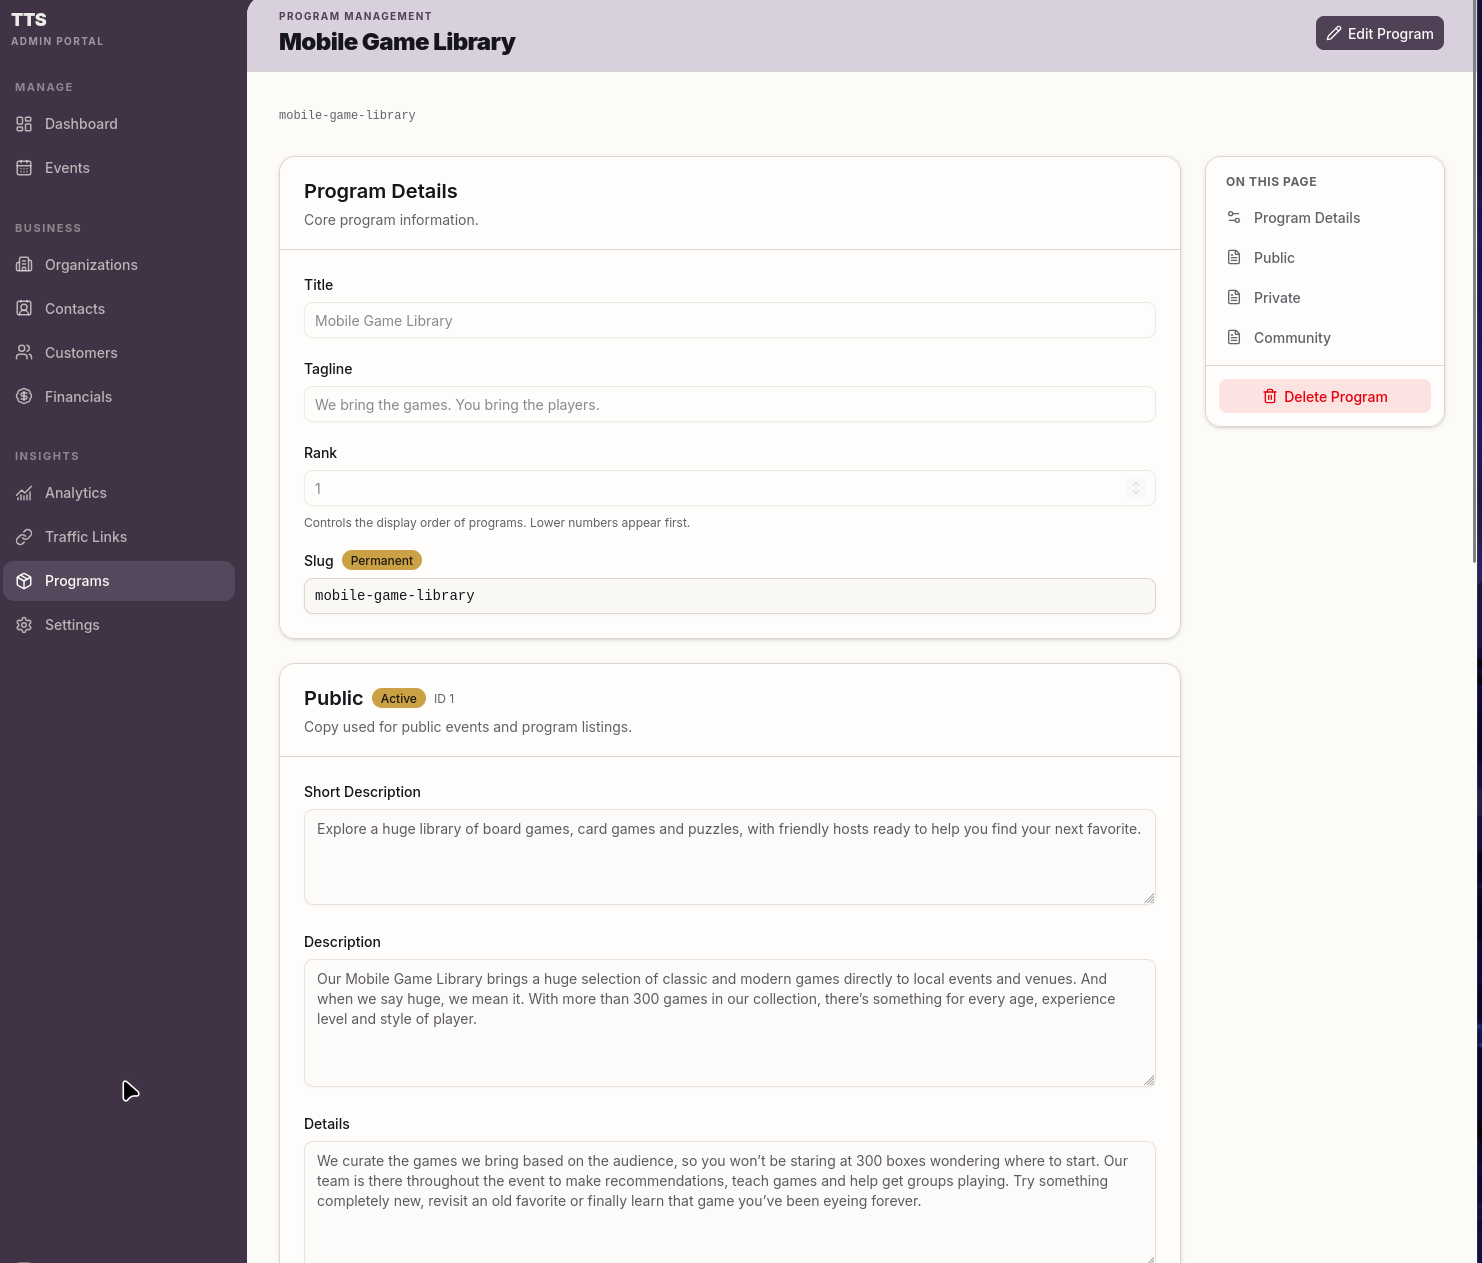
Task: Click the Analytics chart icon
Action: coord(24,493)
